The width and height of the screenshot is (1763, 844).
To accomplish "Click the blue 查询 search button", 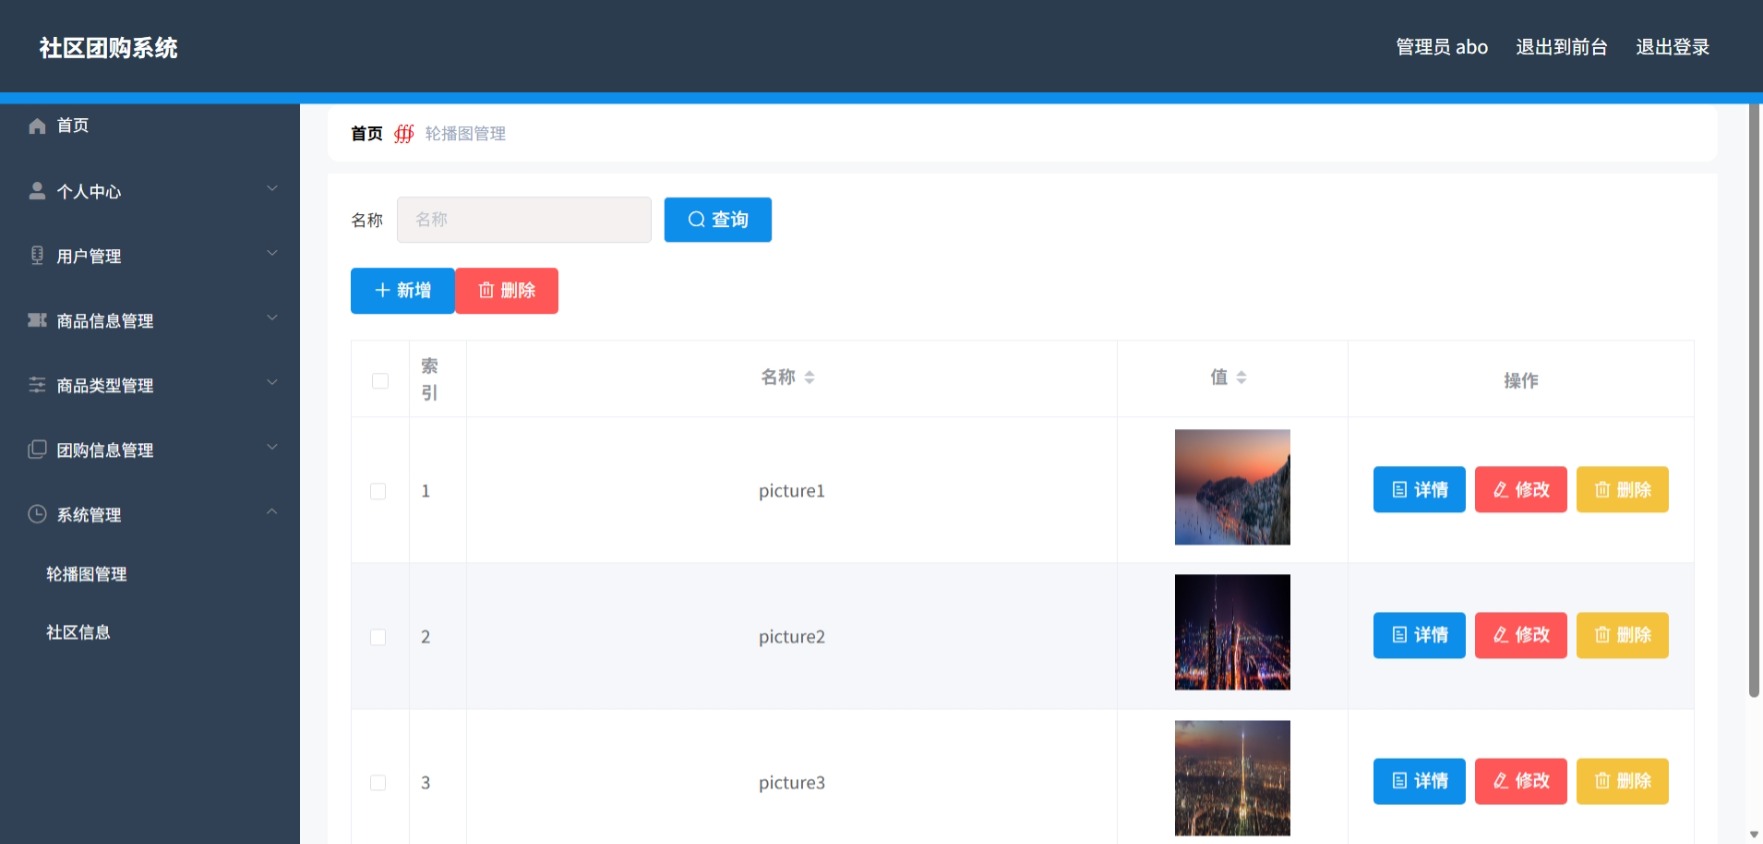I will (x=718, y=219).
